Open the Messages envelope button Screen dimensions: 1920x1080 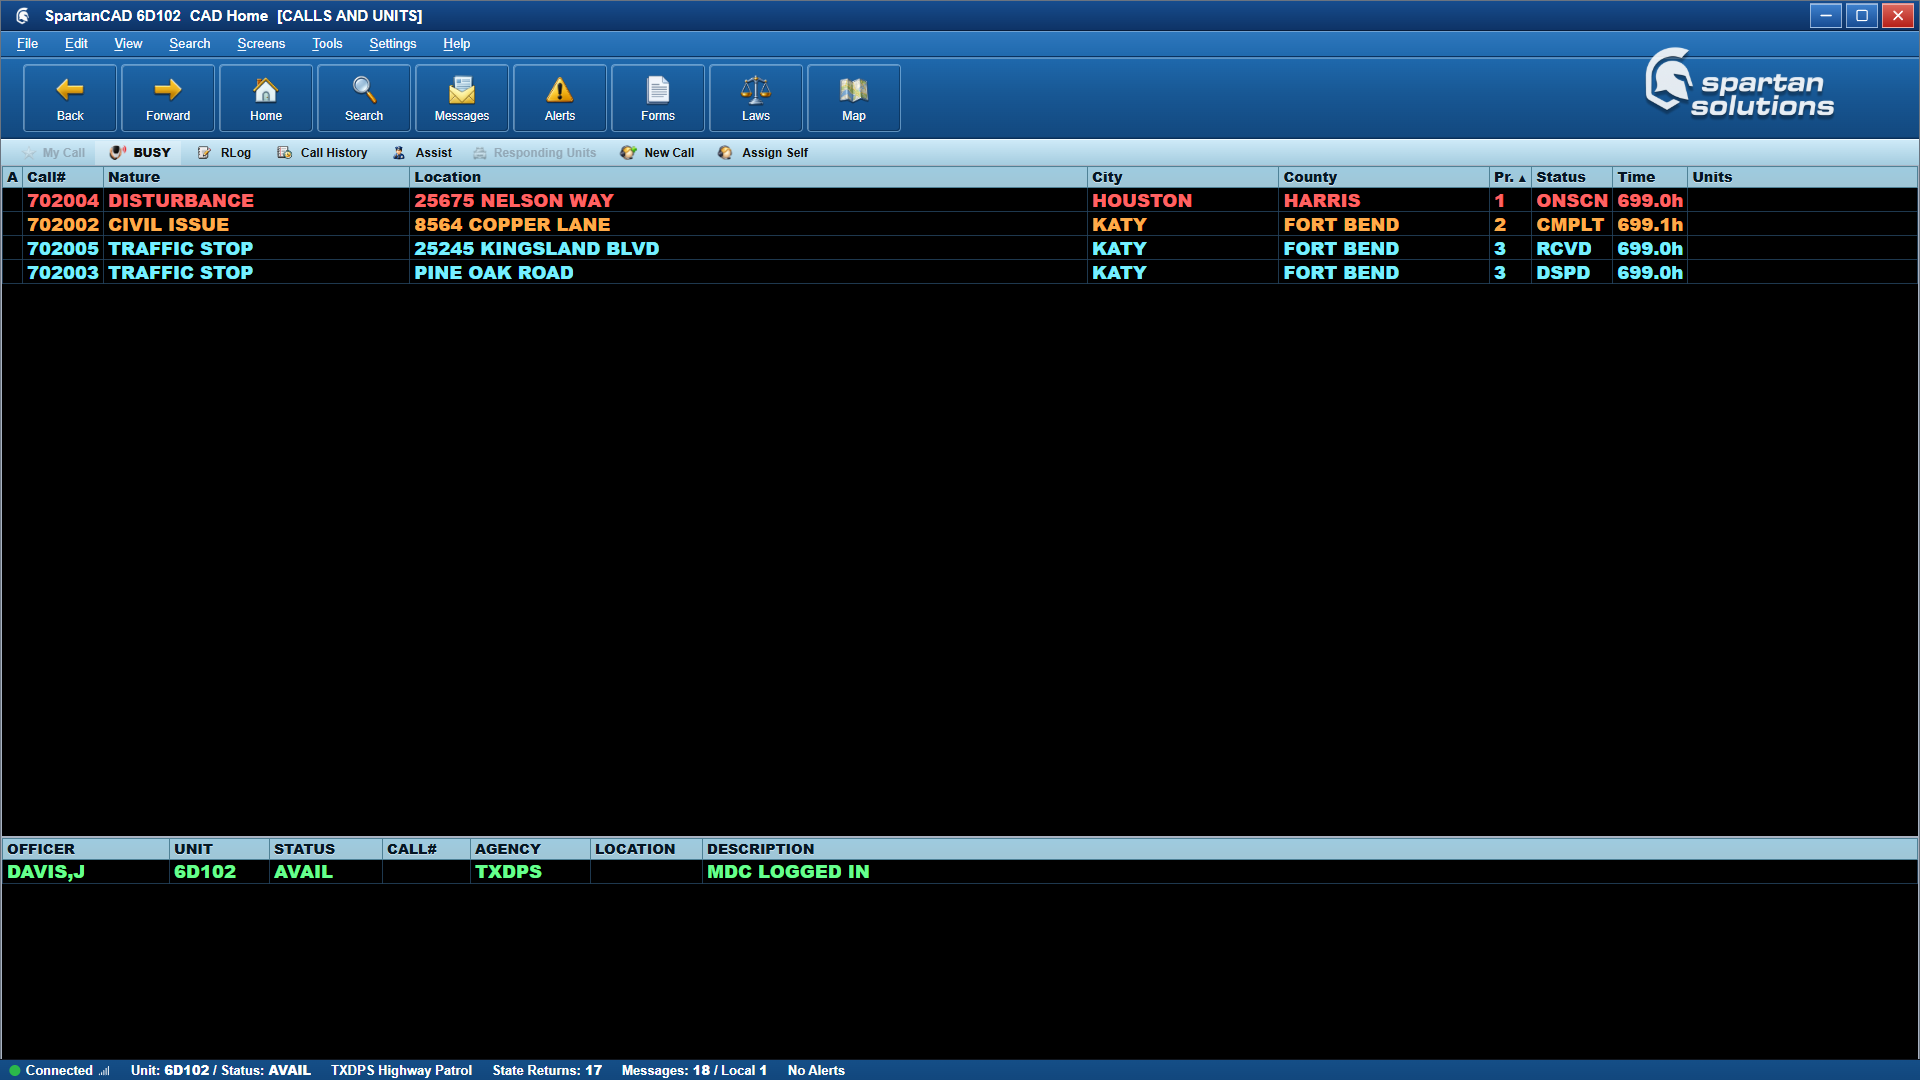(x=462, y=98)
